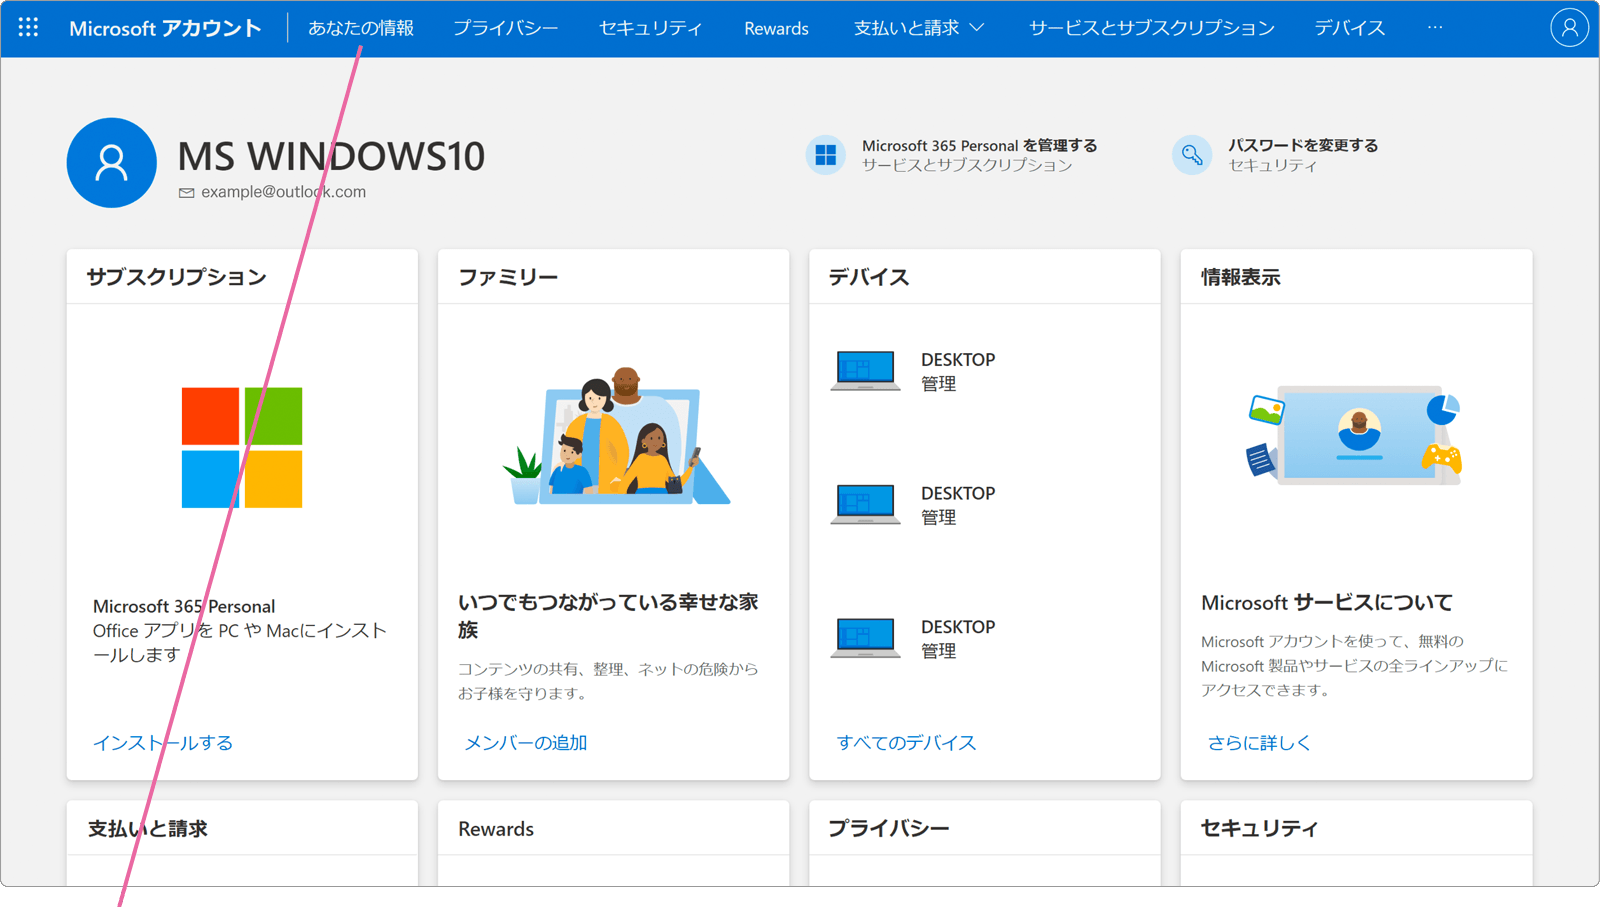Open the Rewards nav item
The width and height of the screenshot is (1600, 907).
(776, 28)
